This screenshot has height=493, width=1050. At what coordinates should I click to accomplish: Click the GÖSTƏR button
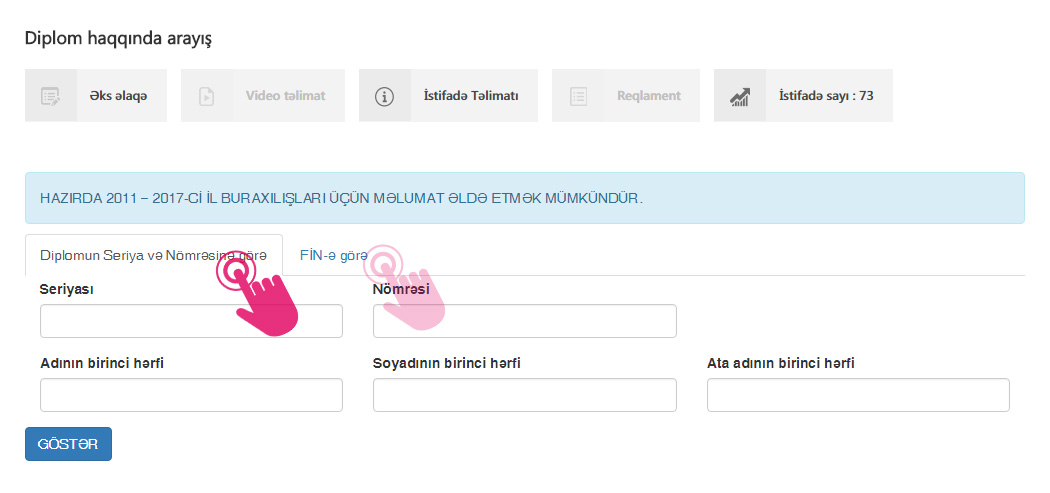tap(68, 444)
